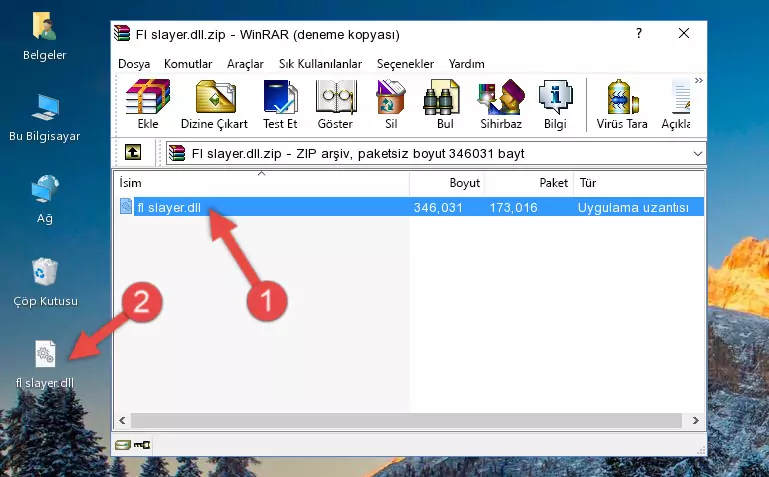769x477 pixels.
Task: Open the Araçlar menu
Action: click(x=245, y=64)
